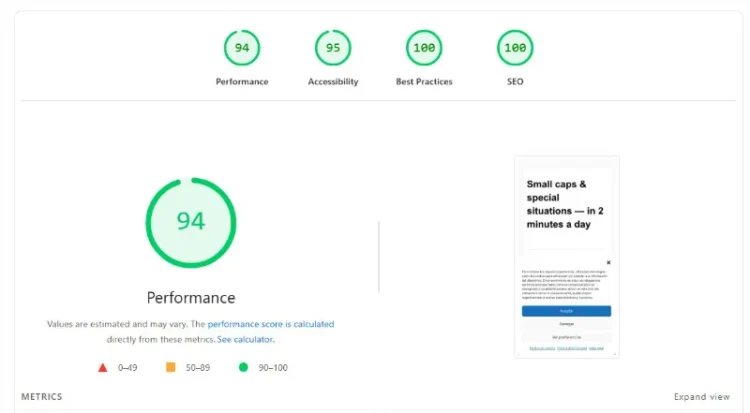Click the orange square 50–89 legend icon
The image size is (750, 413).
pyautogui.click(x=170, y=367)
